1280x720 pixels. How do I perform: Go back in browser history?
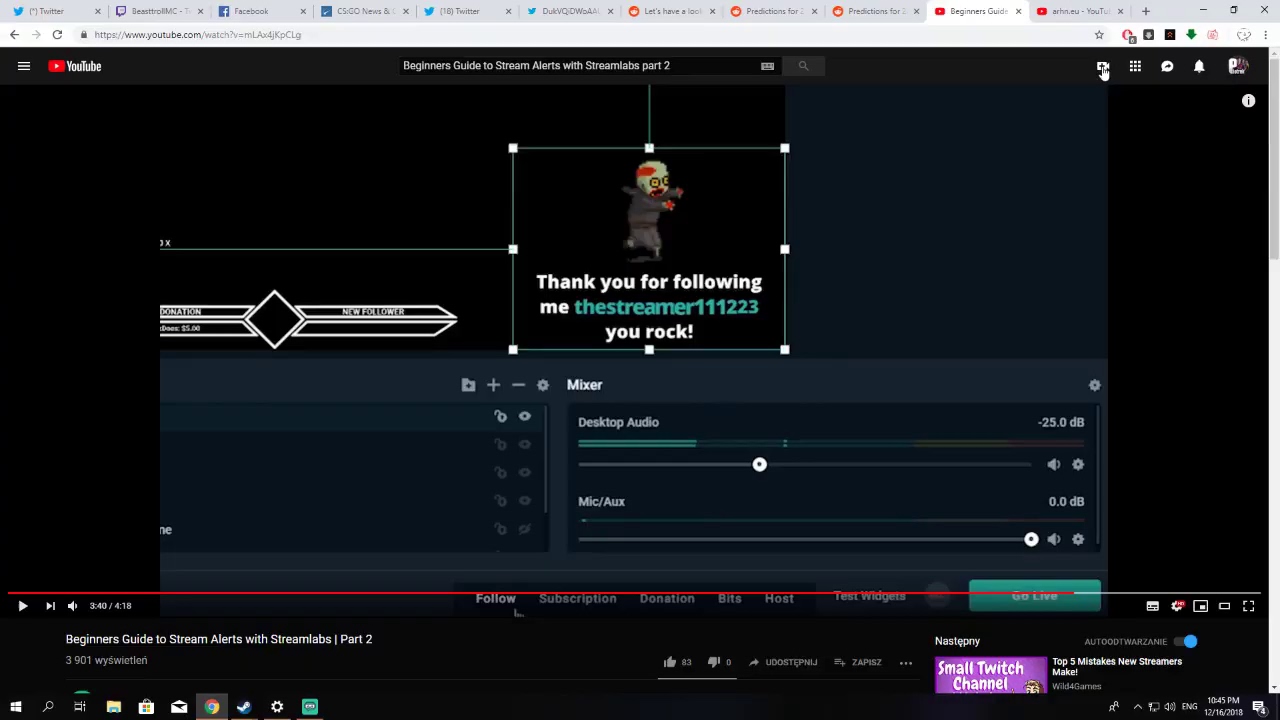point(14,35)
